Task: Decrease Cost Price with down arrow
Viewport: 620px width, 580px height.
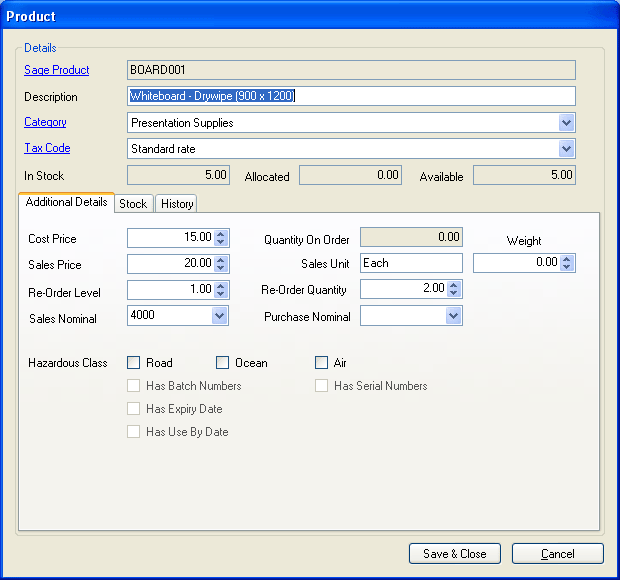Action: pos(221,242)
